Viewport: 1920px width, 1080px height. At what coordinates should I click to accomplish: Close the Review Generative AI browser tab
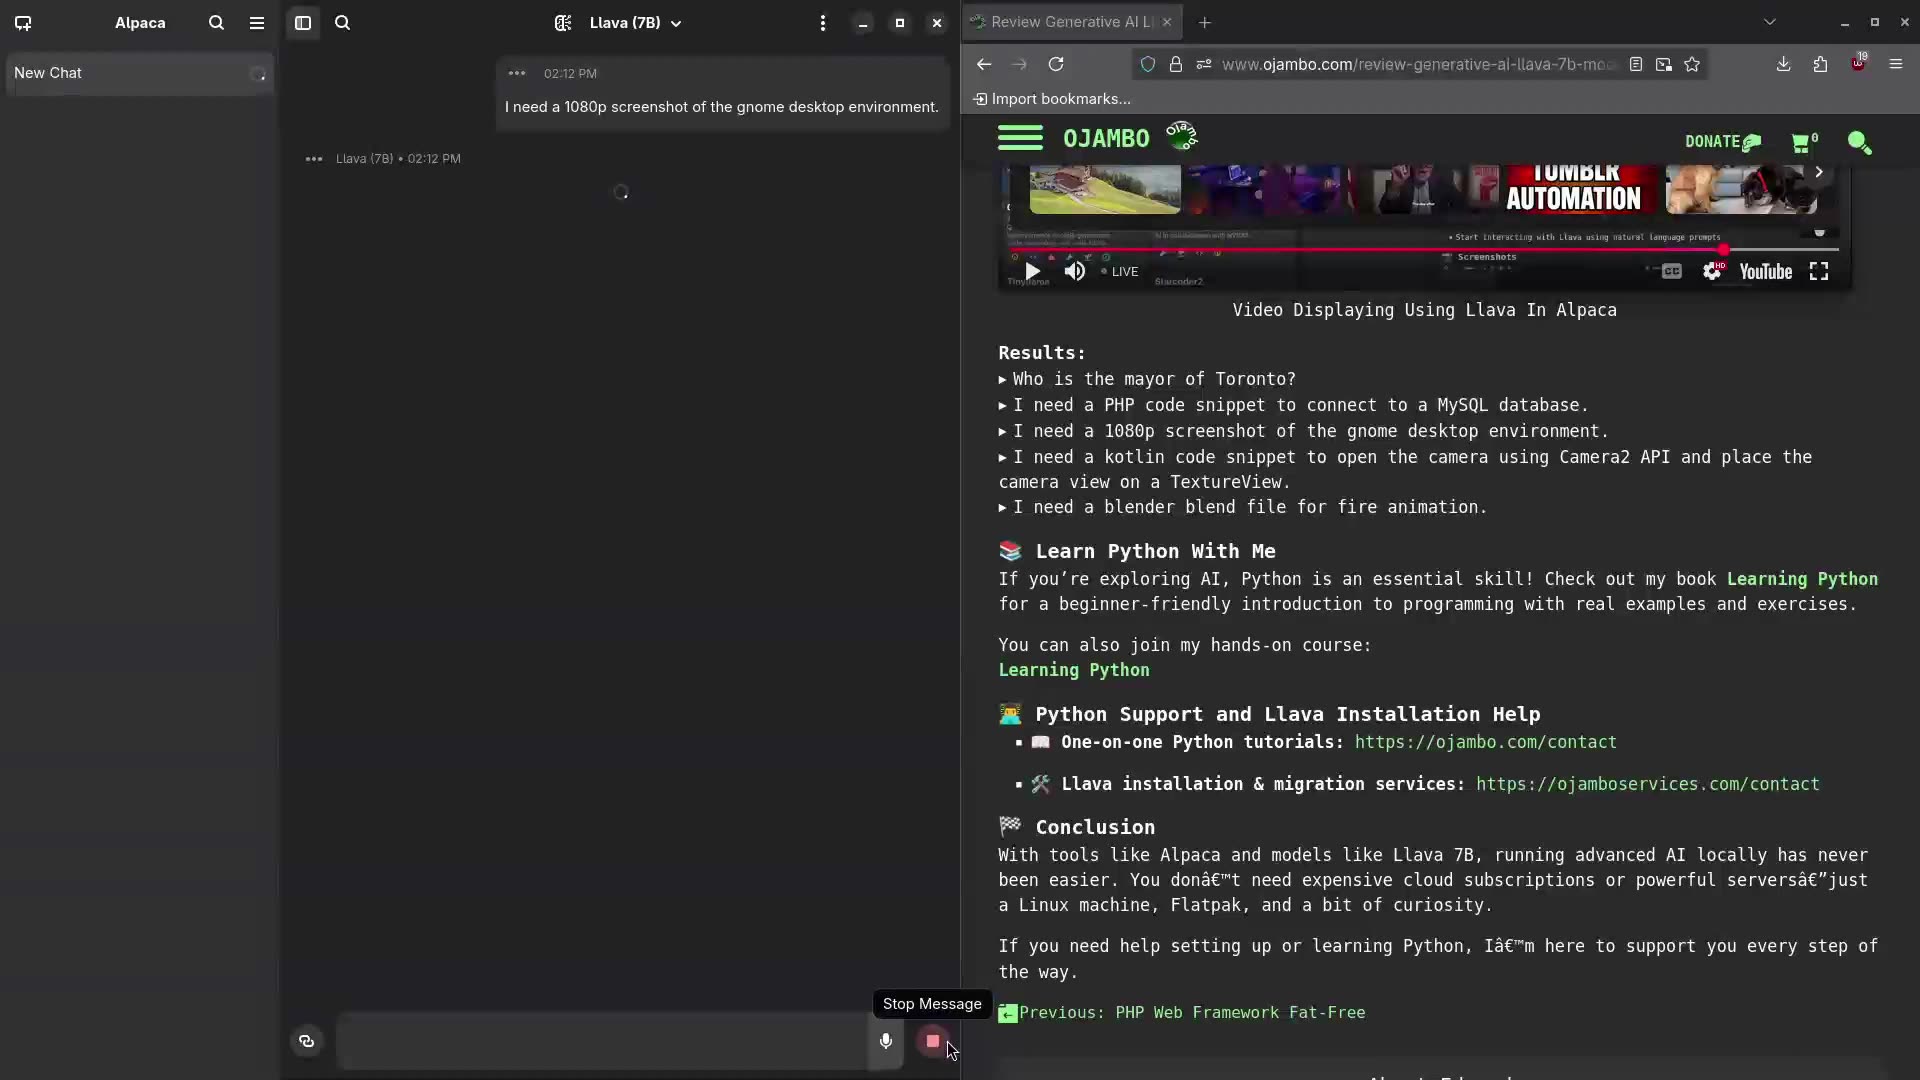click(1167, 22)
